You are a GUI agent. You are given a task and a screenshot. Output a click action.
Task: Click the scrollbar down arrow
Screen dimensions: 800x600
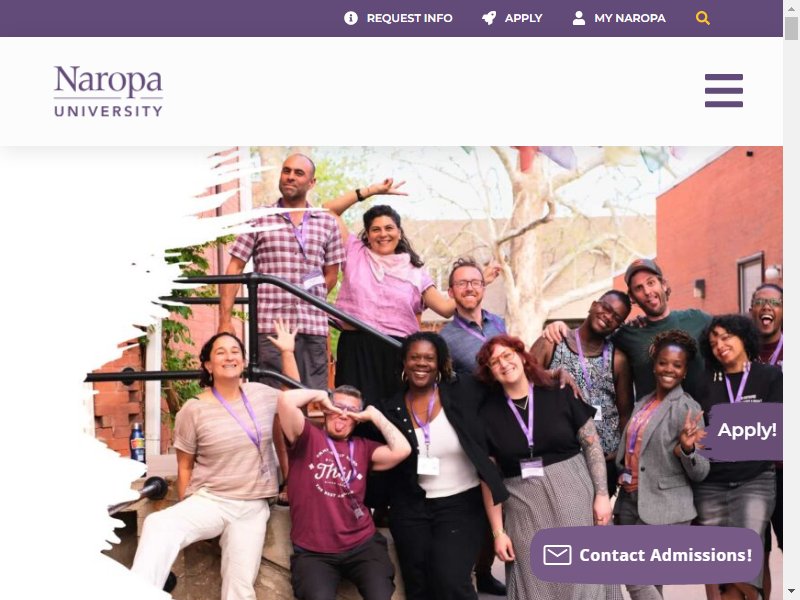(791, 592)
